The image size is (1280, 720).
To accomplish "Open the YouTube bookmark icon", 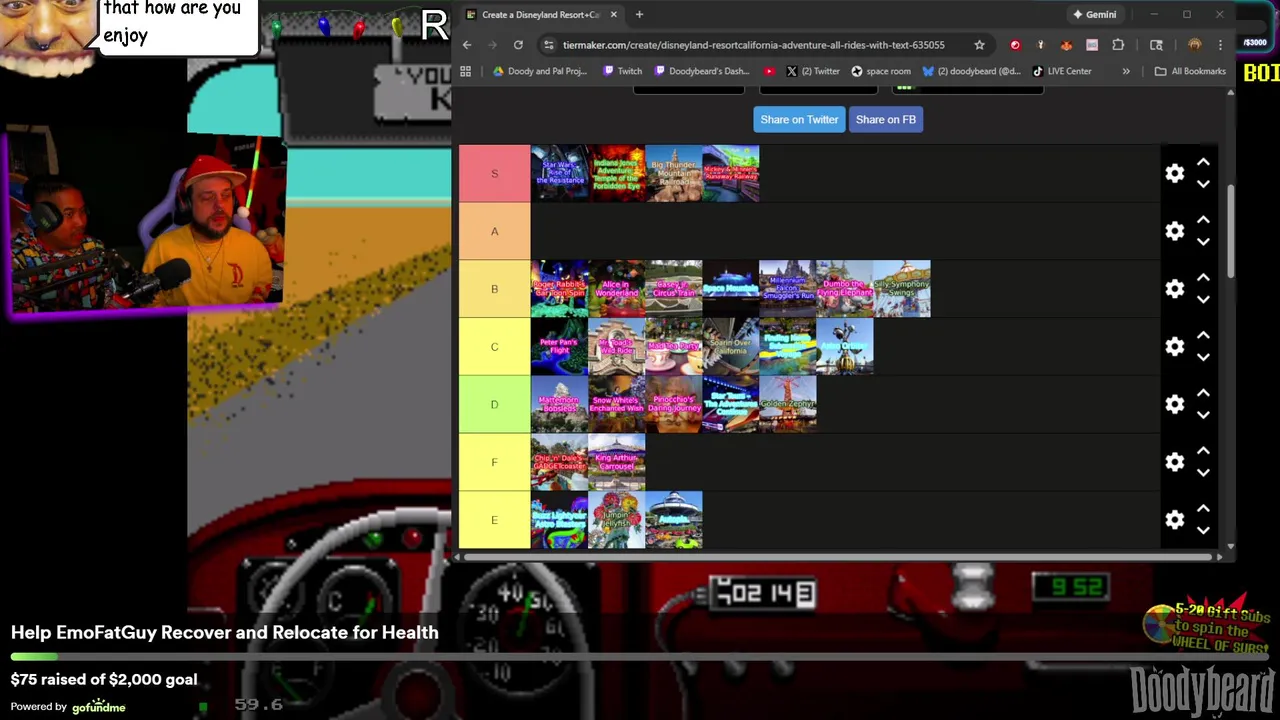I will (769, 71).
